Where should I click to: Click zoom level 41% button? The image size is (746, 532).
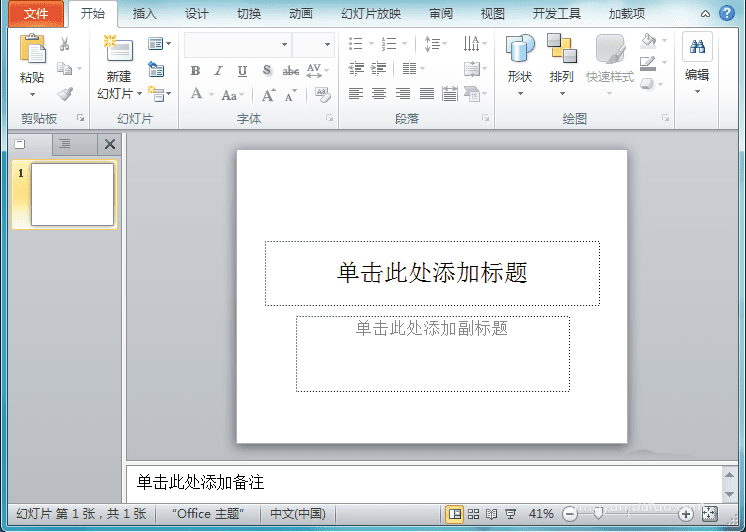541,514
